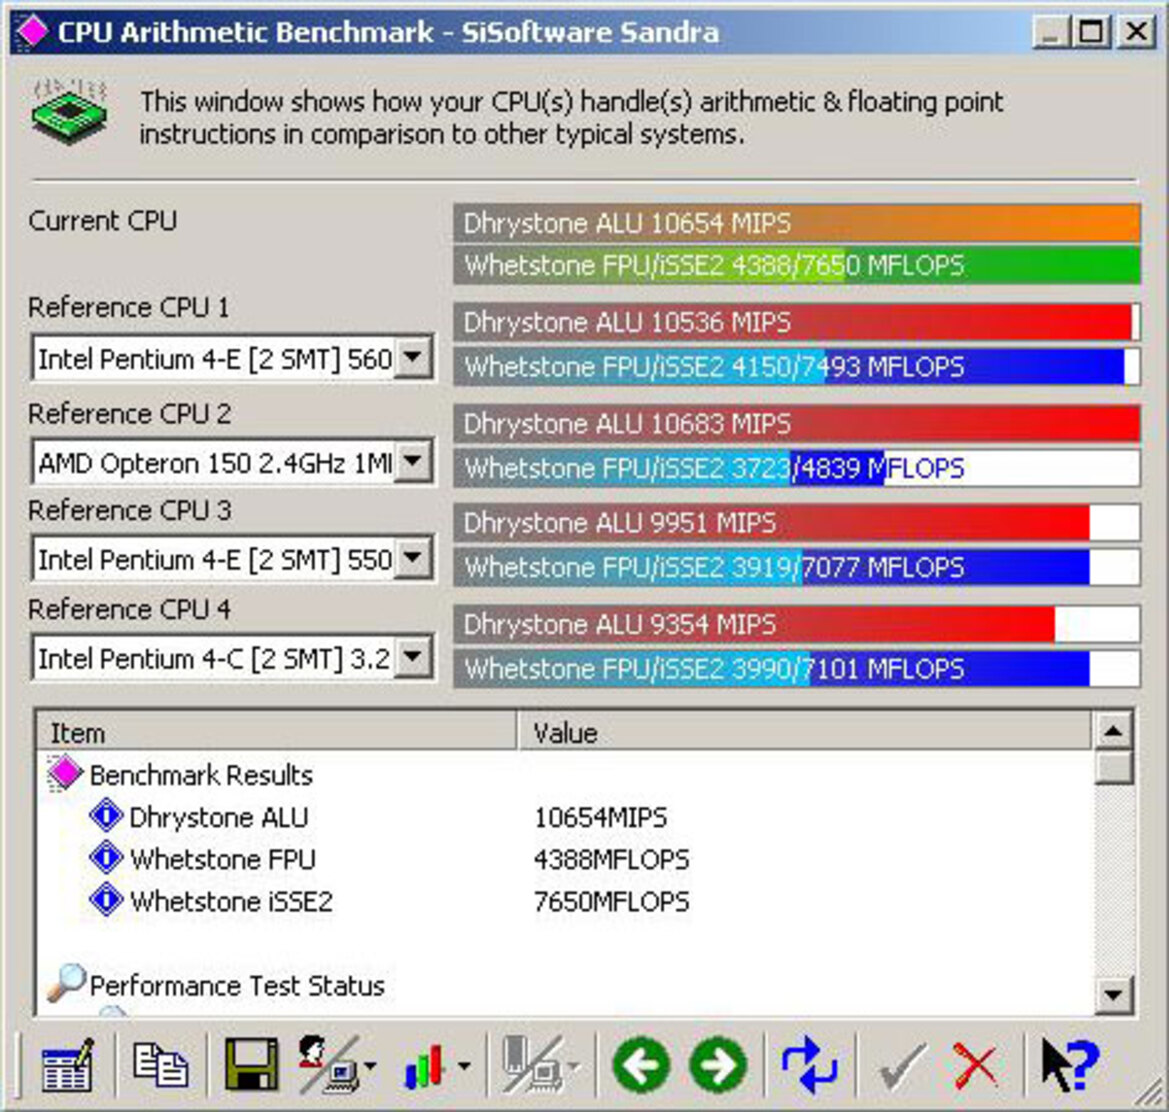This screenshot has width=1169, height=1112.
Task: Open the user and computer icon's arrow
Action: (x=371, y=1066)
